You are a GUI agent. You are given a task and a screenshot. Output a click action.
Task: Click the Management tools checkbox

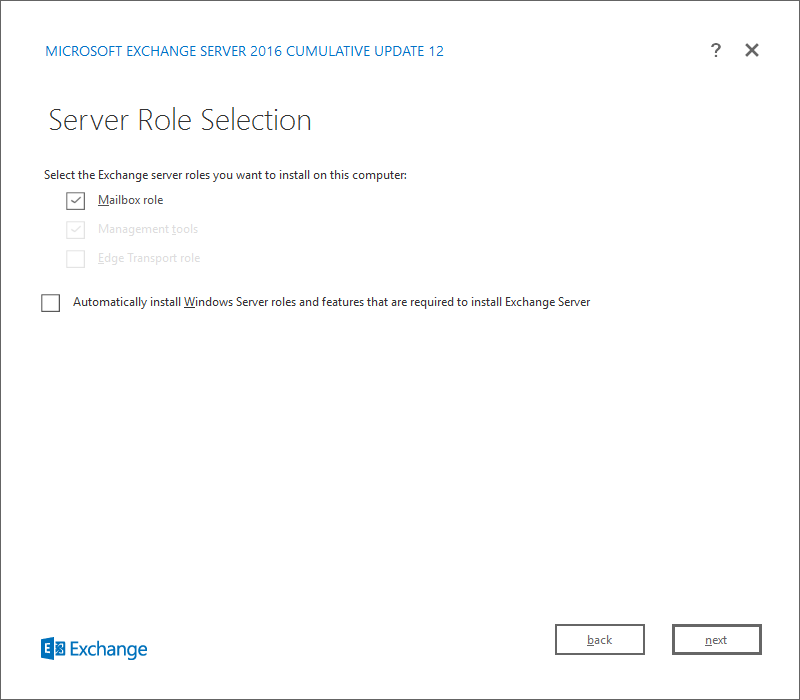[x=76, y=230]
